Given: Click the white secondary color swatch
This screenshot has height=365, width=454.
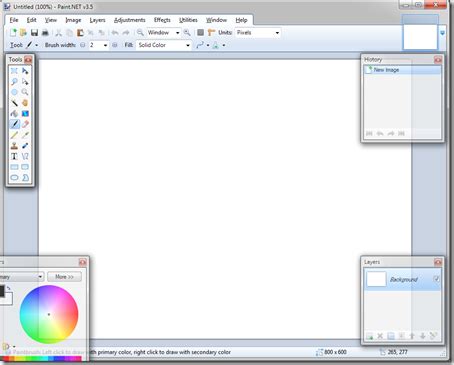Looking at the screenshot, I should [8, 299].
